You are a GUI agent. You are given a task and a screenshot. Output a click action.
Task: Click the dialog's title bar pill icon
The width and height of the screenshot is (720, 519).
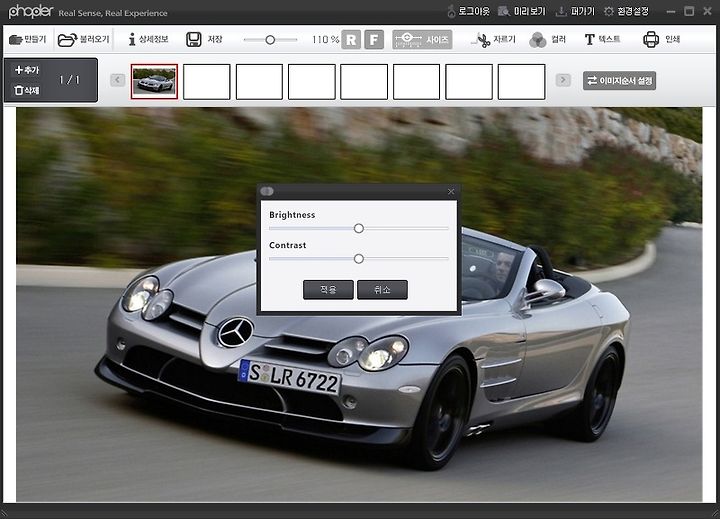[x=267, y=191]
